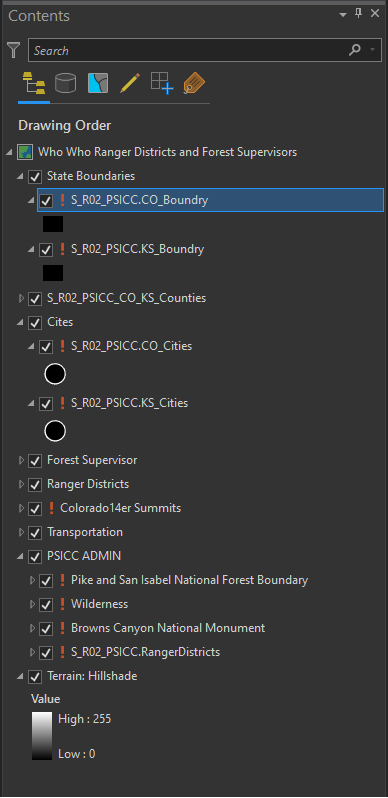Select Colorado14er Summits layer name
The height and width of the screenshot is (798, 388).
[121, 508]
